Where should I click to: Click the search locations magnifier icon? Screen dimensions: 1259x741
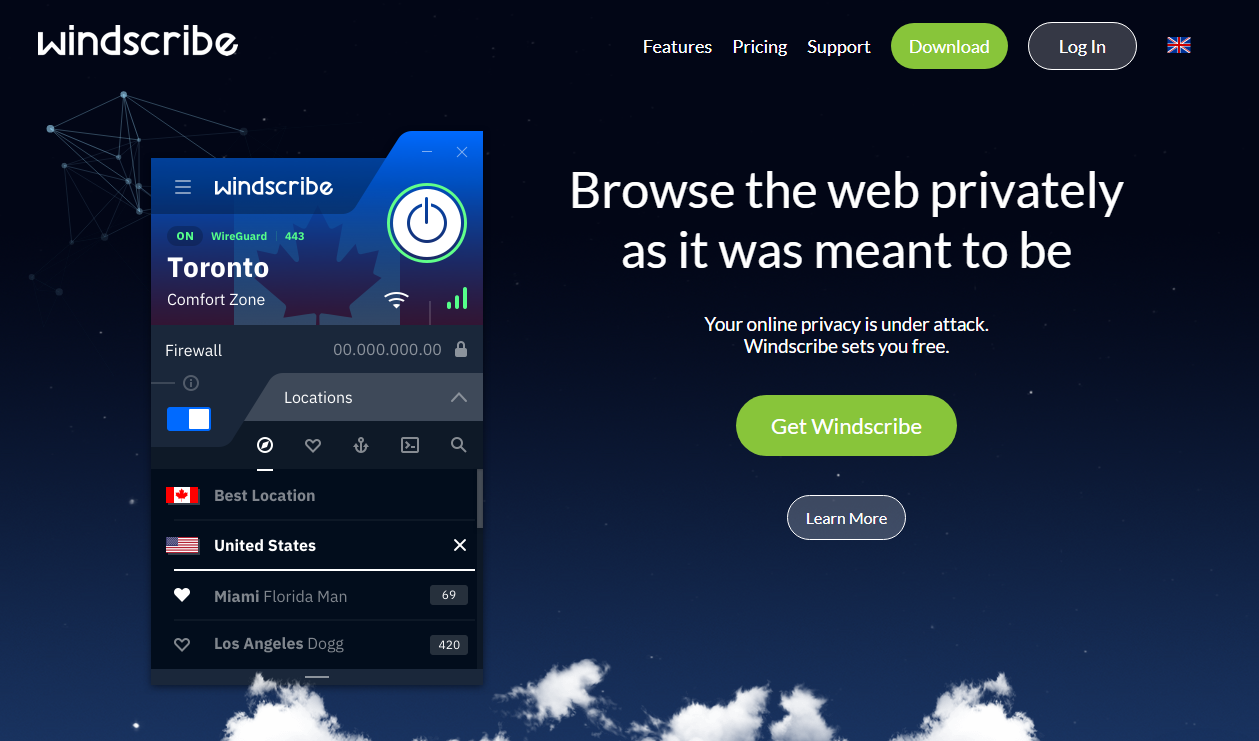(x=458, y=445)
